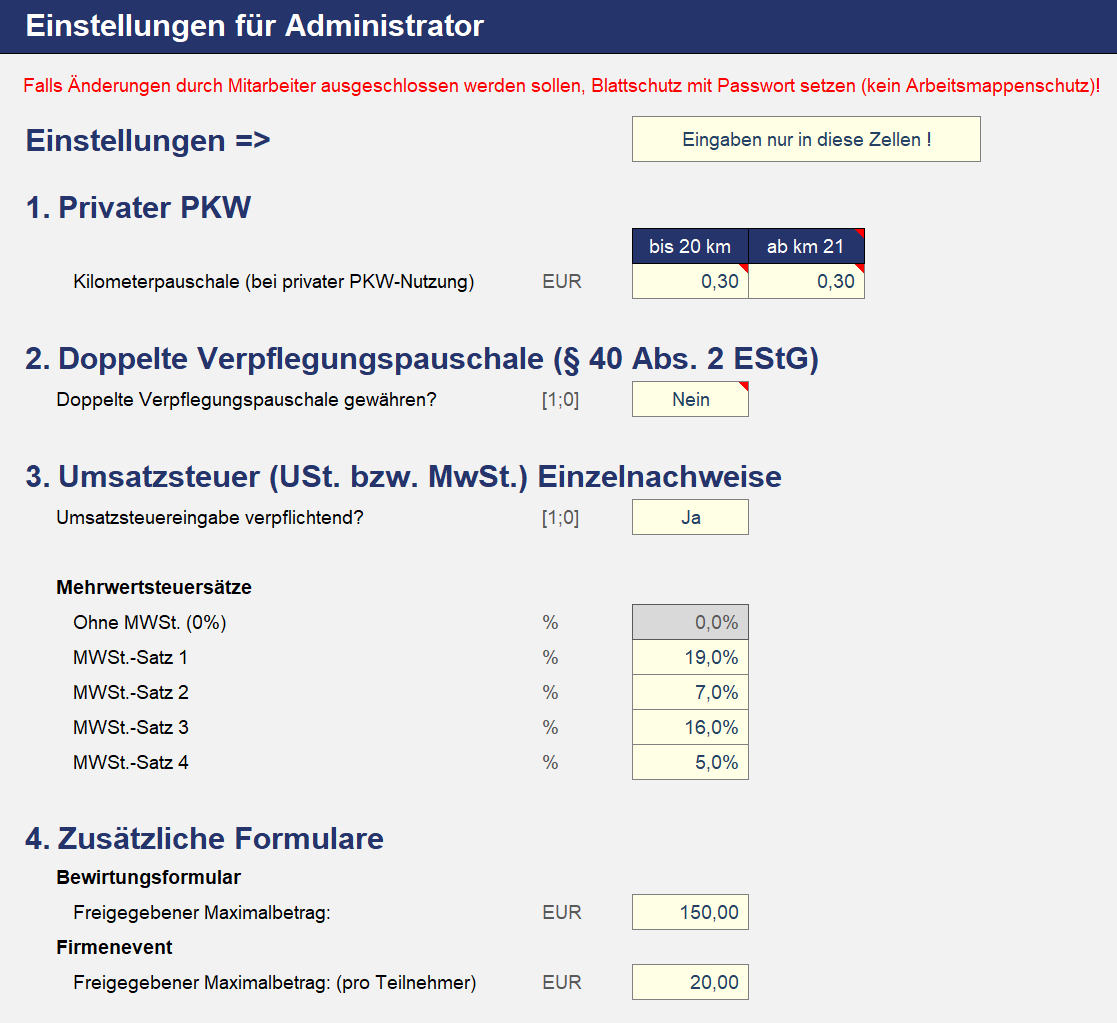1117x1023 pixels.
Task: Select the MWSt.-Satz 1 cell showing 19,0%
Action: click(690, 657)
